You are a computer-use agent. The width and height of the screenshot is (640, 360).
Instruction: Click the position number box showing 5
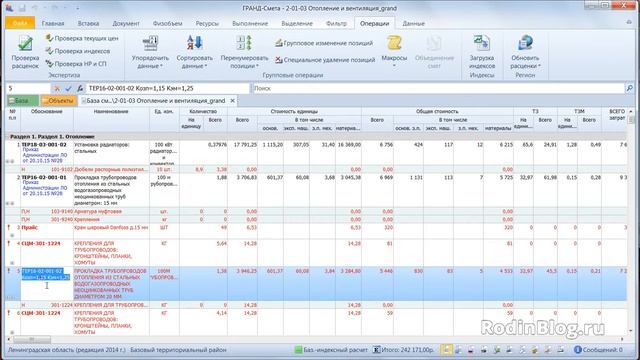coord(28,88)
